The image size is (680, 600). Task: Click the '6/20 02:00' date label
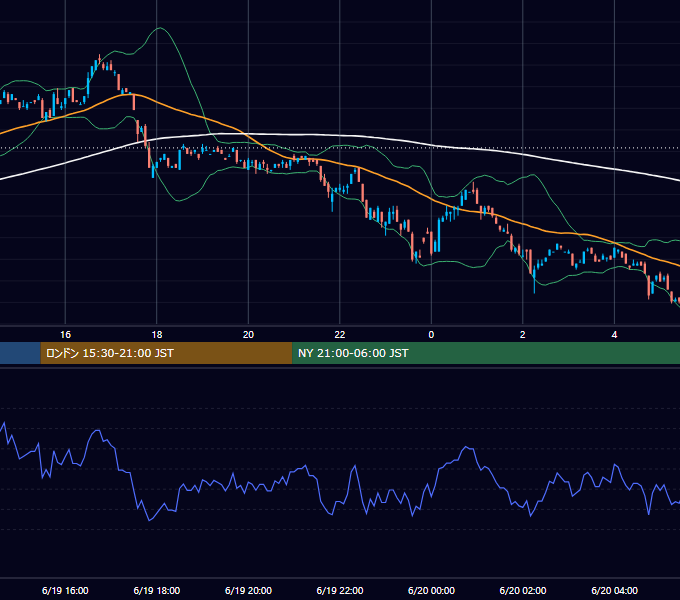click(x=523, y=590)
